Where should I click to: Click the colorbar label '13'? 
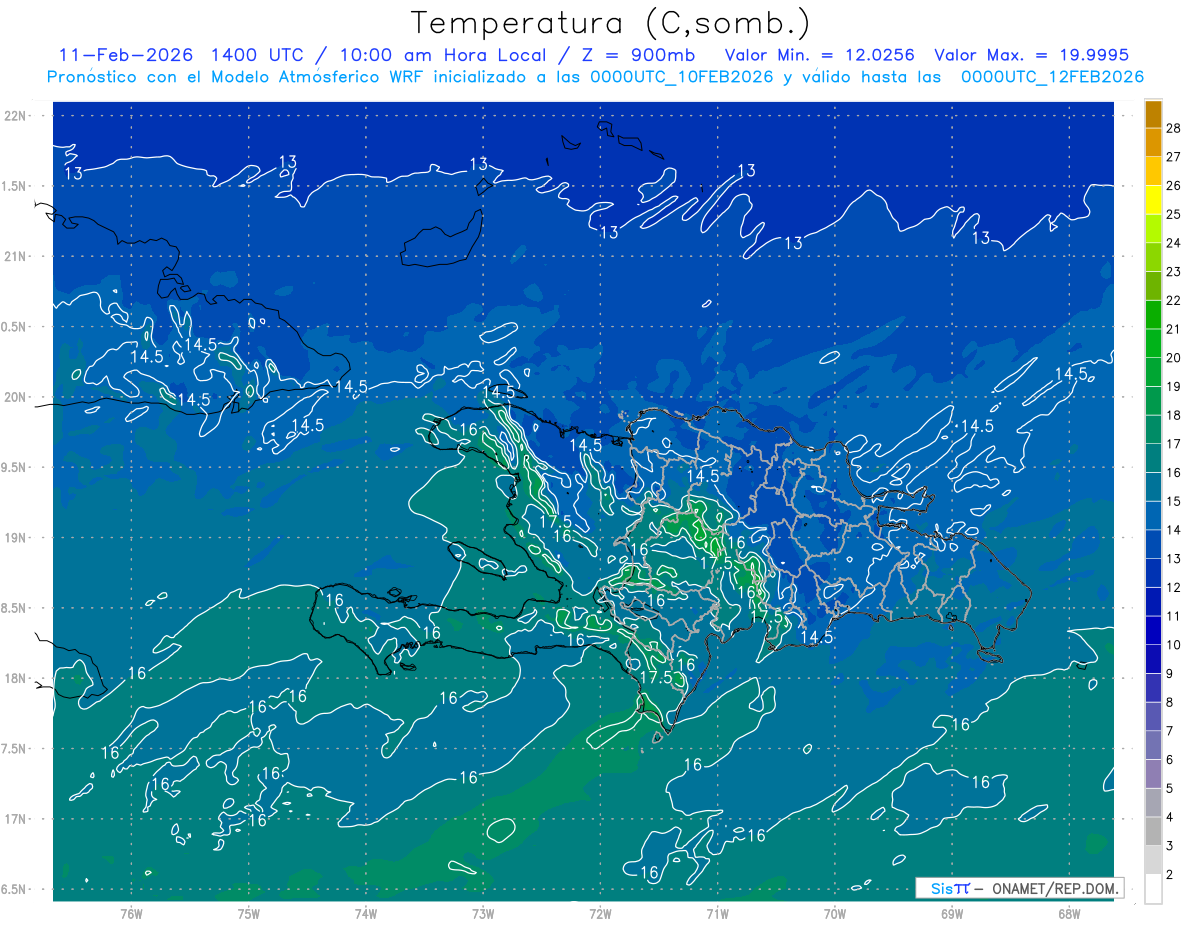coord(1173,558)
